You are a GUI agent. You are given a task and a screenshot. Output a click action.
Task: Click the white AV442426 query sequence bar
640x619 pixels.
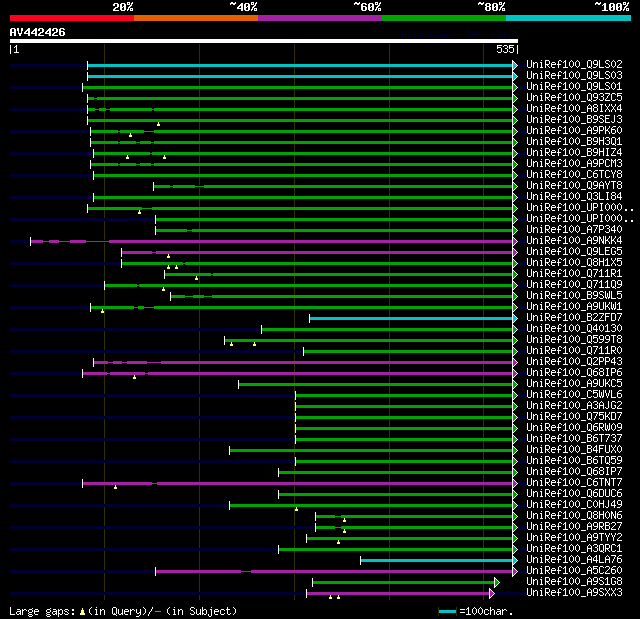click(x=264, y=41)
